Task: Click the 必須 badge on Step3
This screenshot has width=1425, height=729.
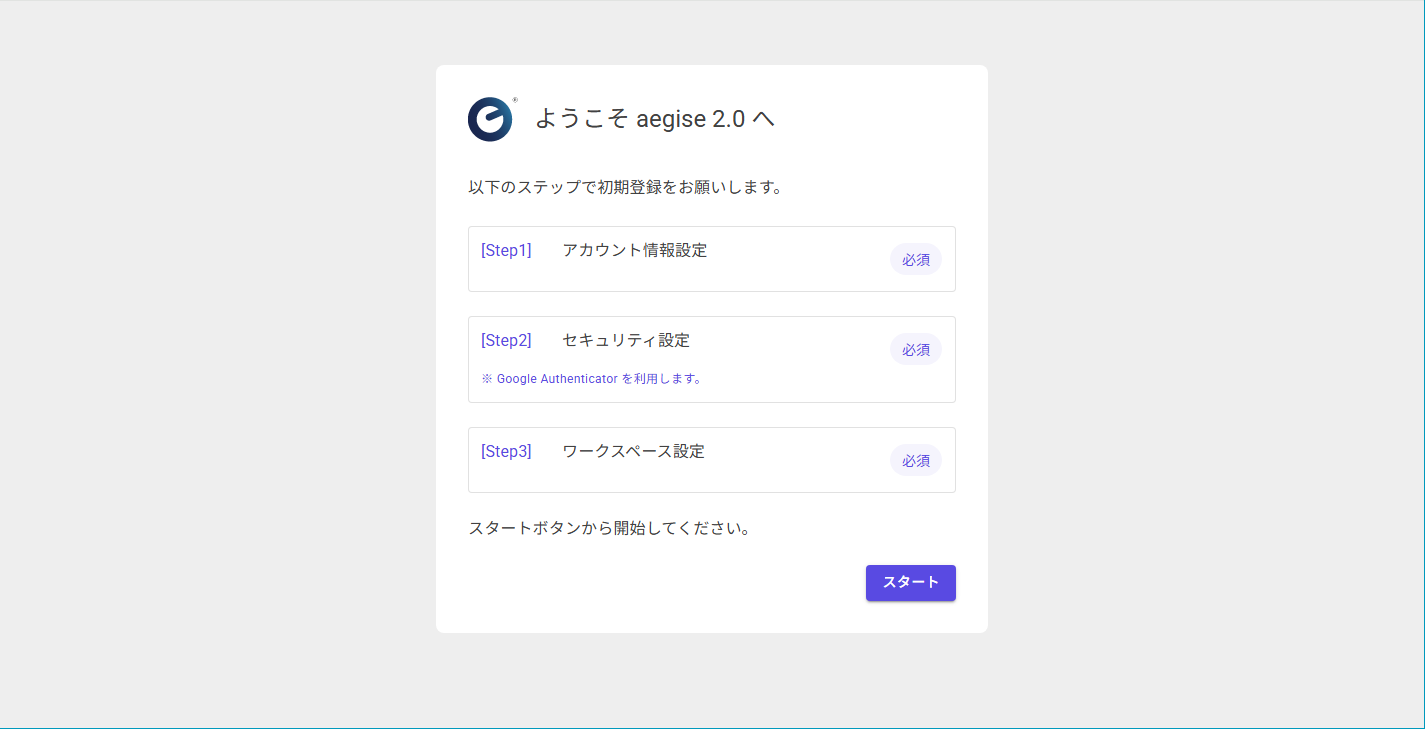Action: point(915,460)
